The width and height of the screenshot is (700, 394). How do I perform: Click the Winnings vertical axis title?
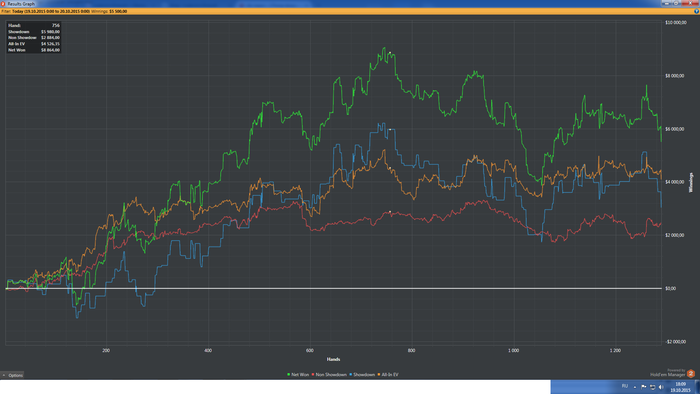click(x=691, y=182)
